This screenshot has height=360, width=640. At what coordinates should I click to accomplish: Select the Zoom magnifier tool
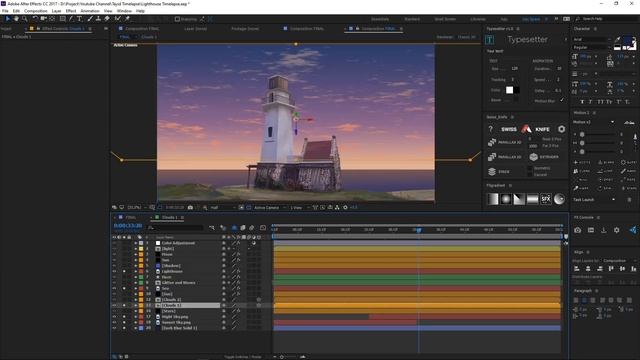[x=24, y=19]
